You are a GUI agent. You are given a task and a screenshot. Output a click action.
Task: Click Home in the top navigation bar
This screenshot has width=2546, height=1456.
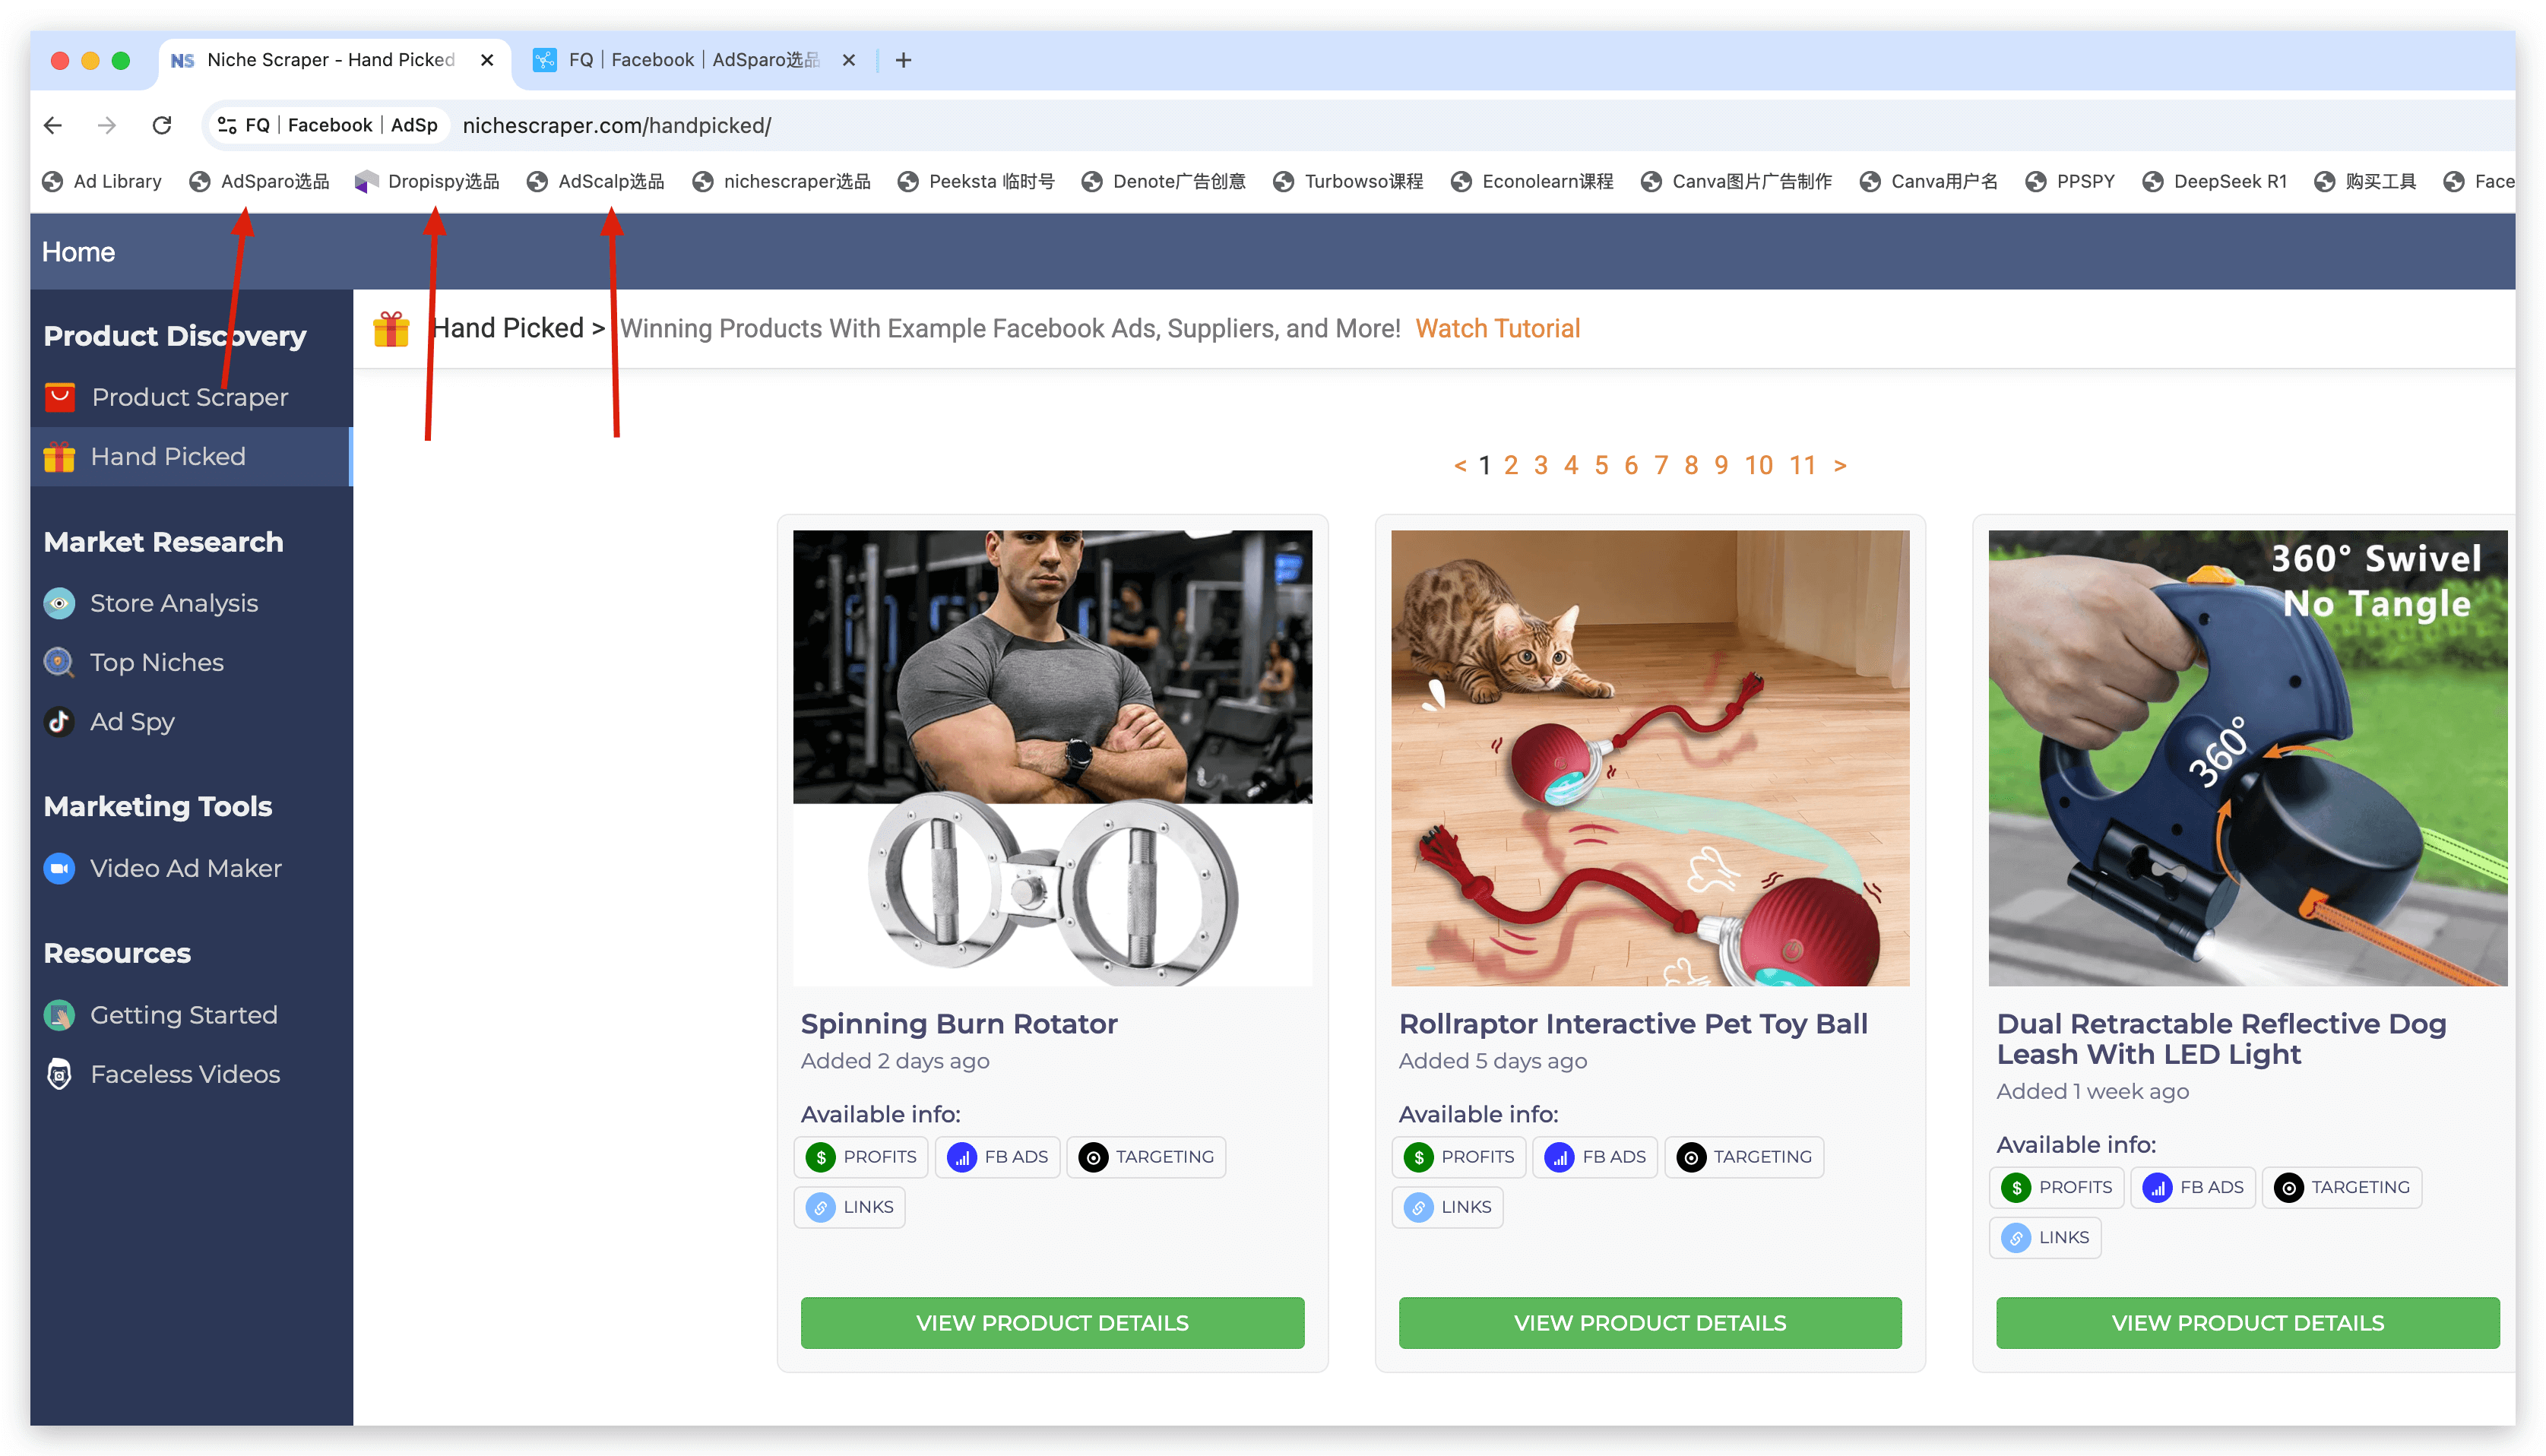[x=78, y=251]
